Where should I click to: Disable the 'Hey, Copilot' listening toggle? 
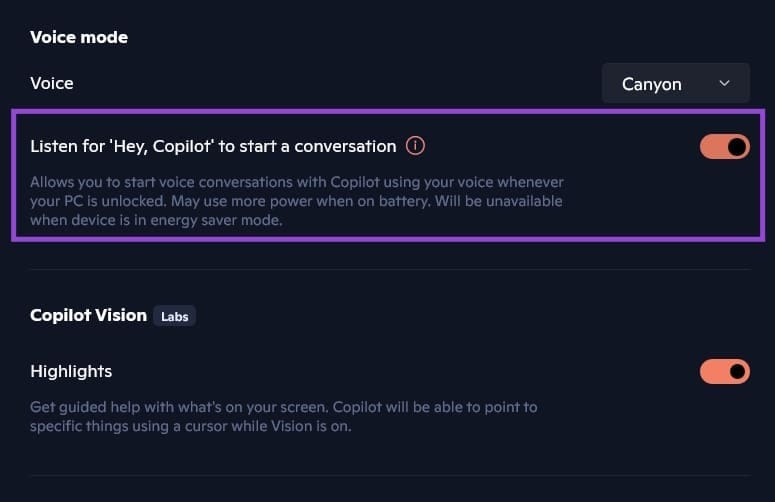click(724, 147)
